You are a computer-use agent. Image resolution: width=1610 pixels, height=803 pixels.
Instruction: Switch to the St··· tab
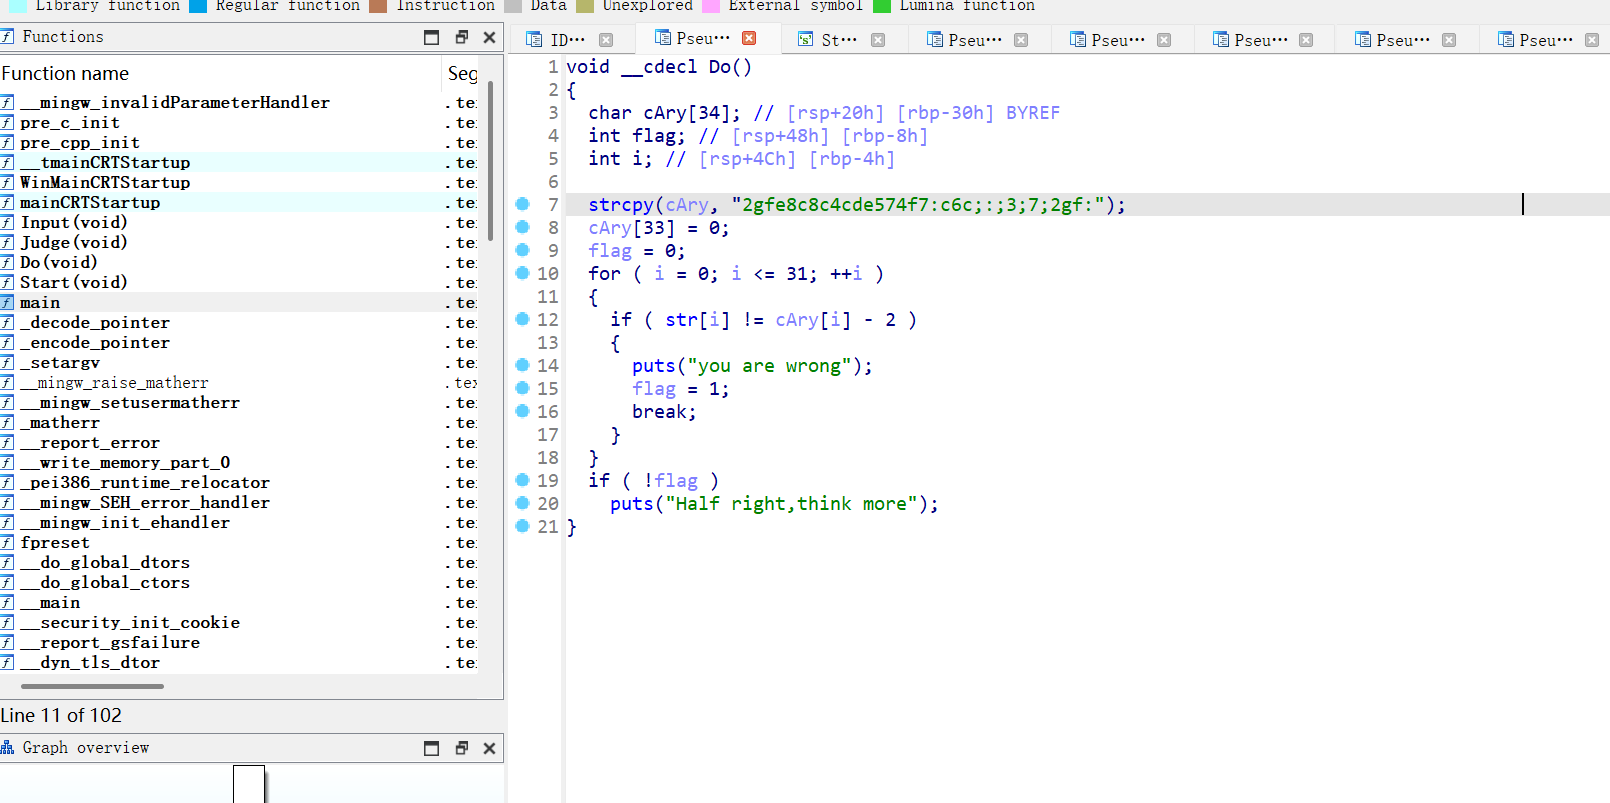point(839,40)
